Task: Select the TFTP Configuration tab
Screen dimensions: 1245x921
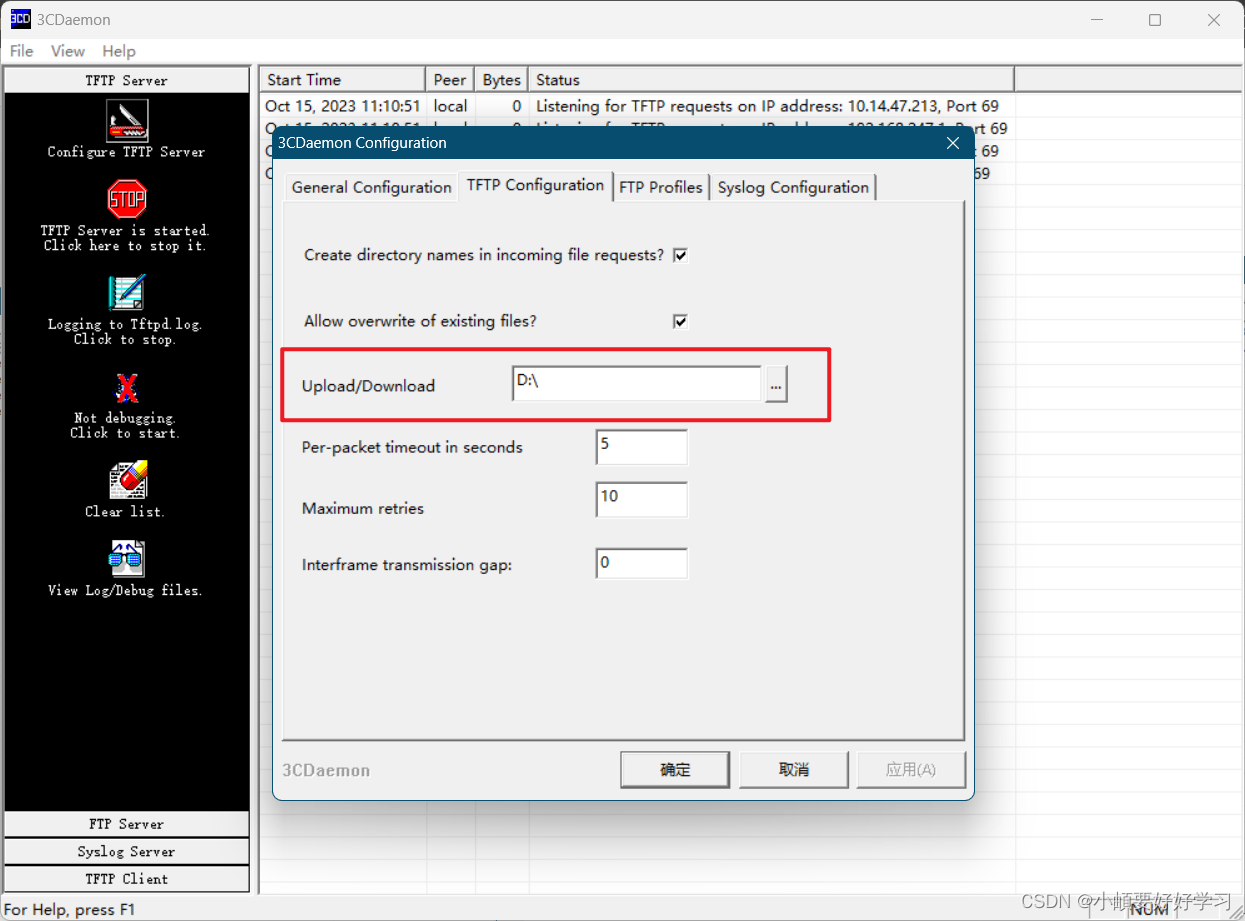Action: click(x=535, y=185)
